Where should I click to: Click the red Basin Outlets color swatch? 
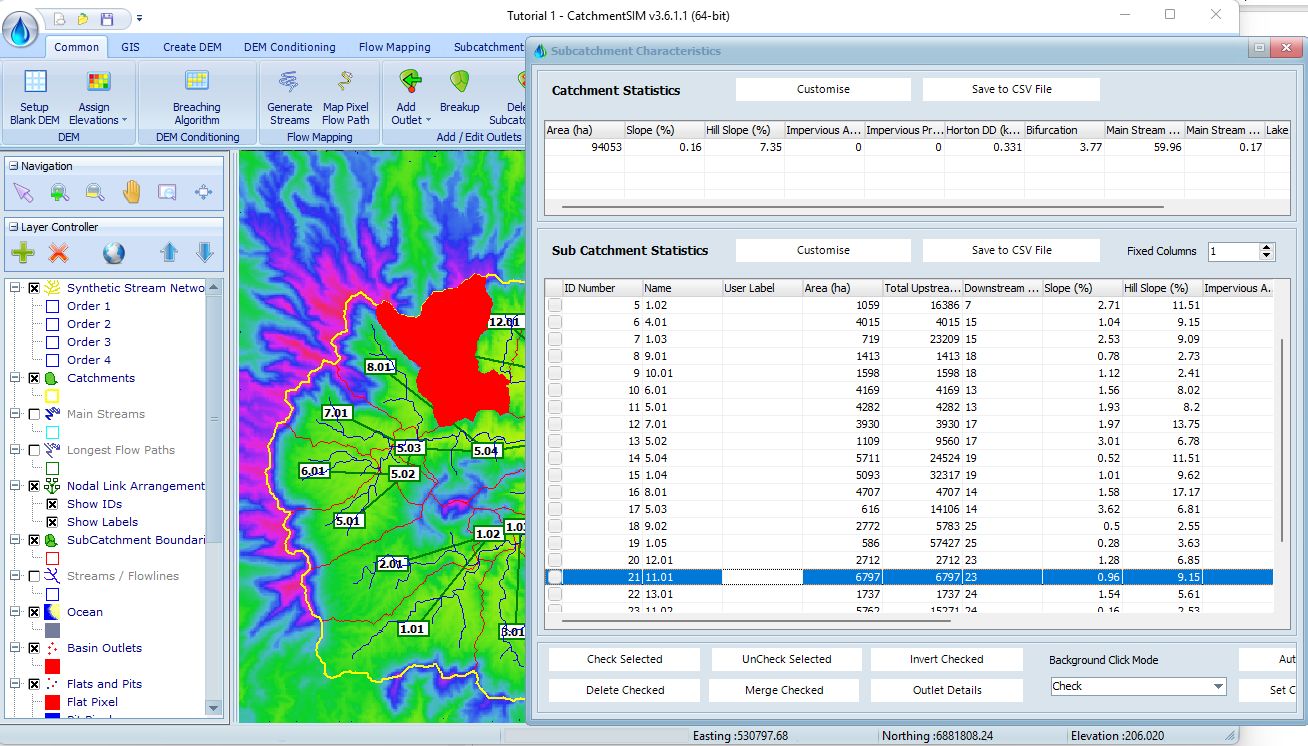click(52, 666)
